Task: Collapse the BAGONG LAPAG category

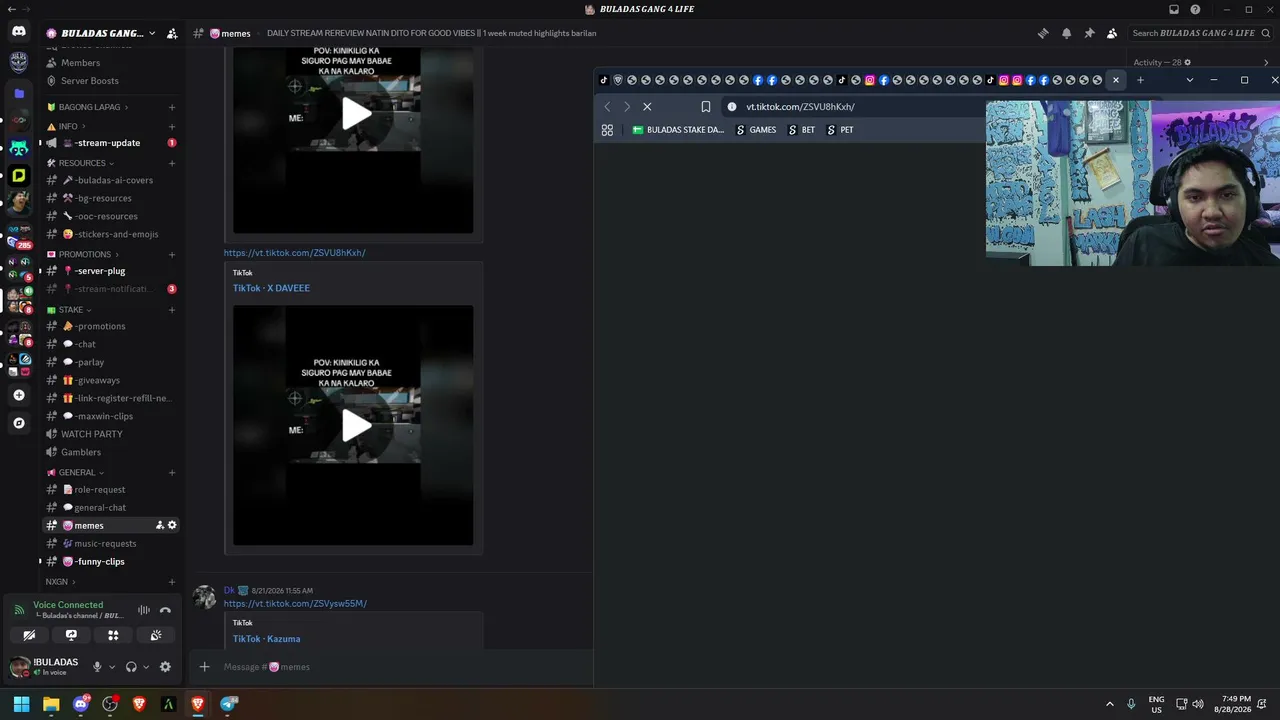Action: coord(90,107)
